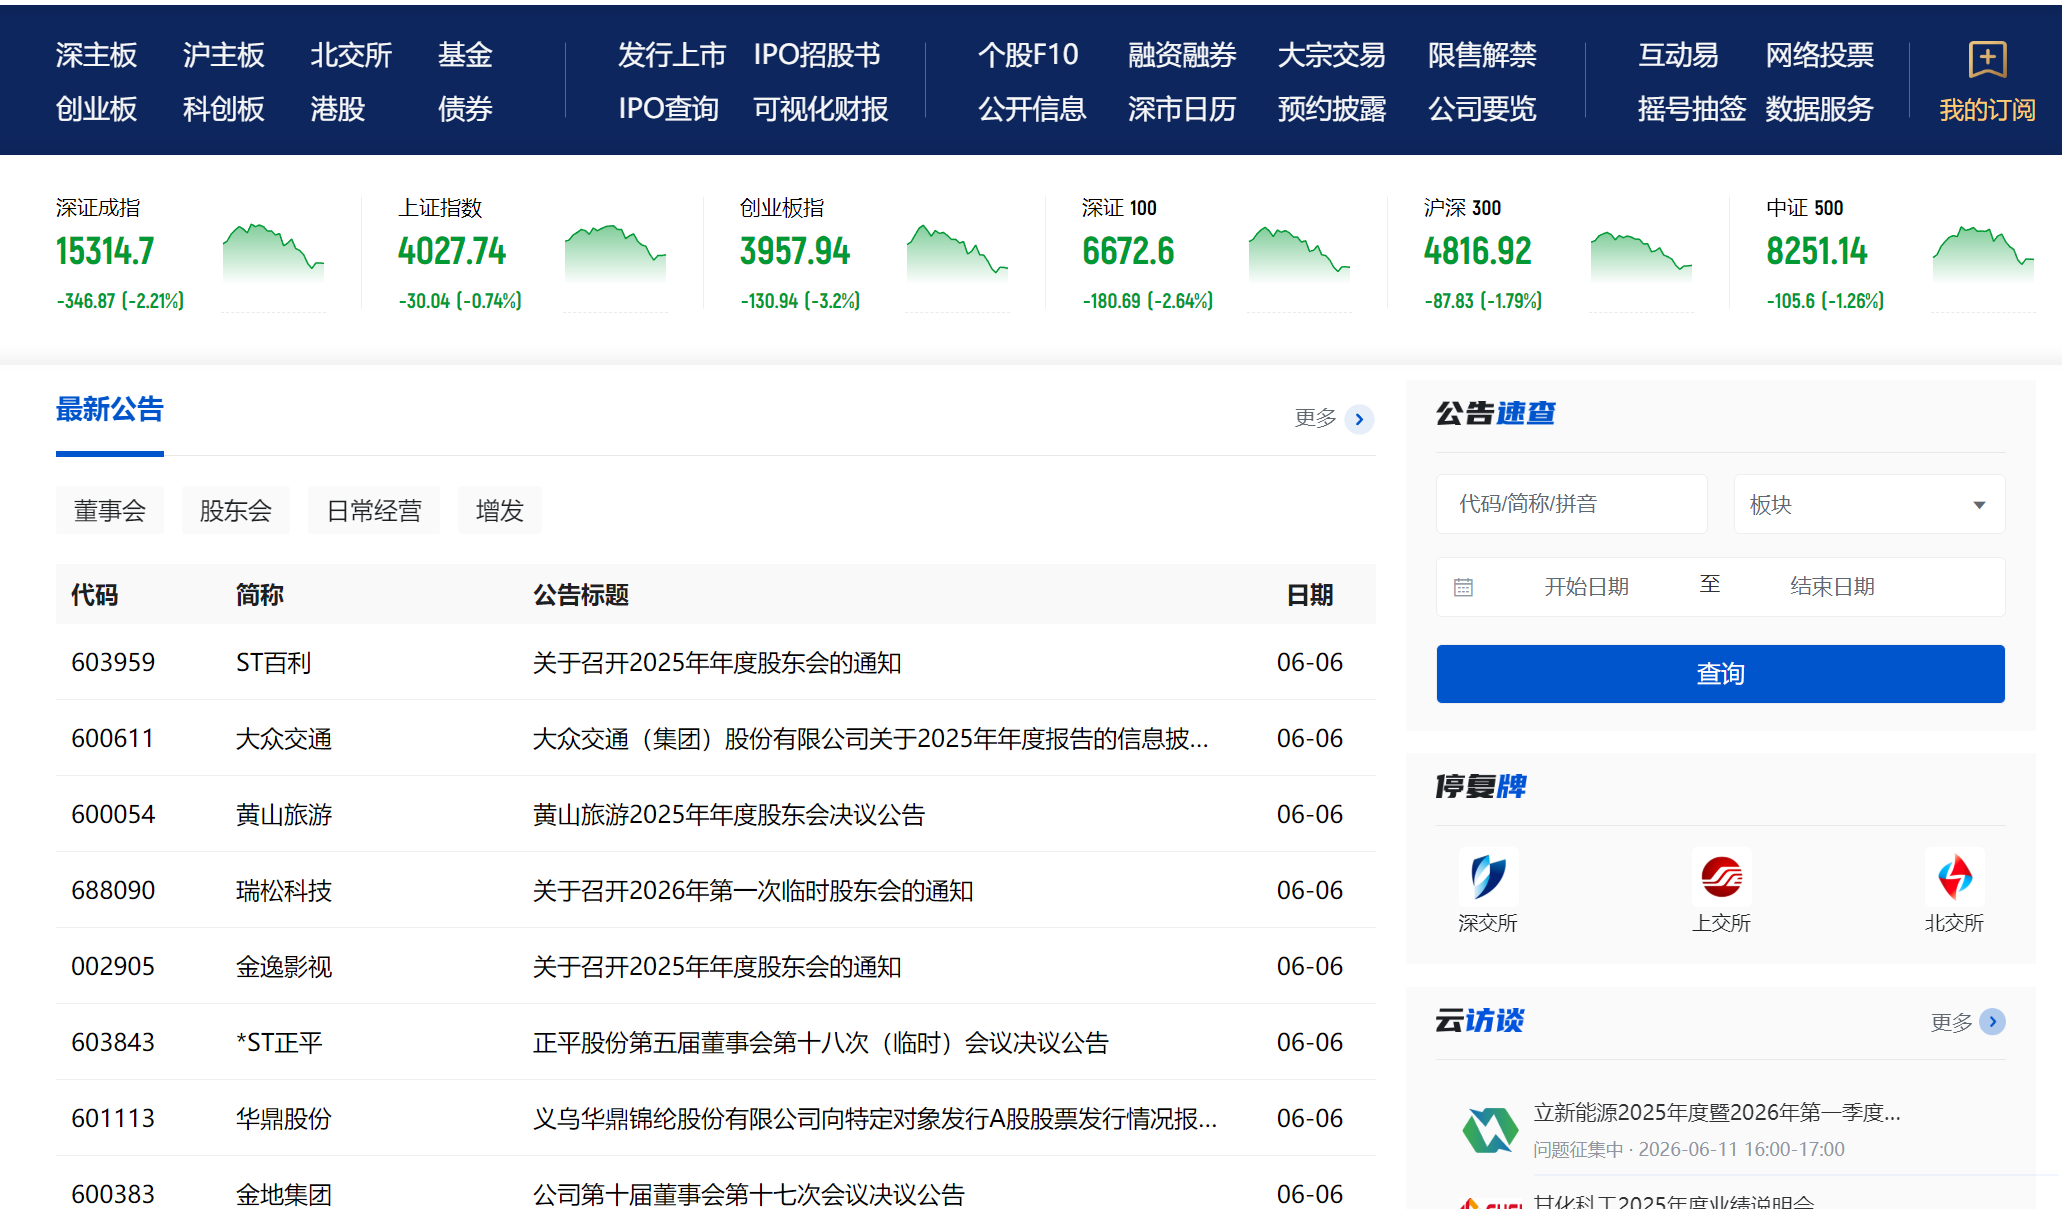This screenshot has height=1209, width=2062.
Task: Filter announcements by 股东会
Action: [236, 511]
